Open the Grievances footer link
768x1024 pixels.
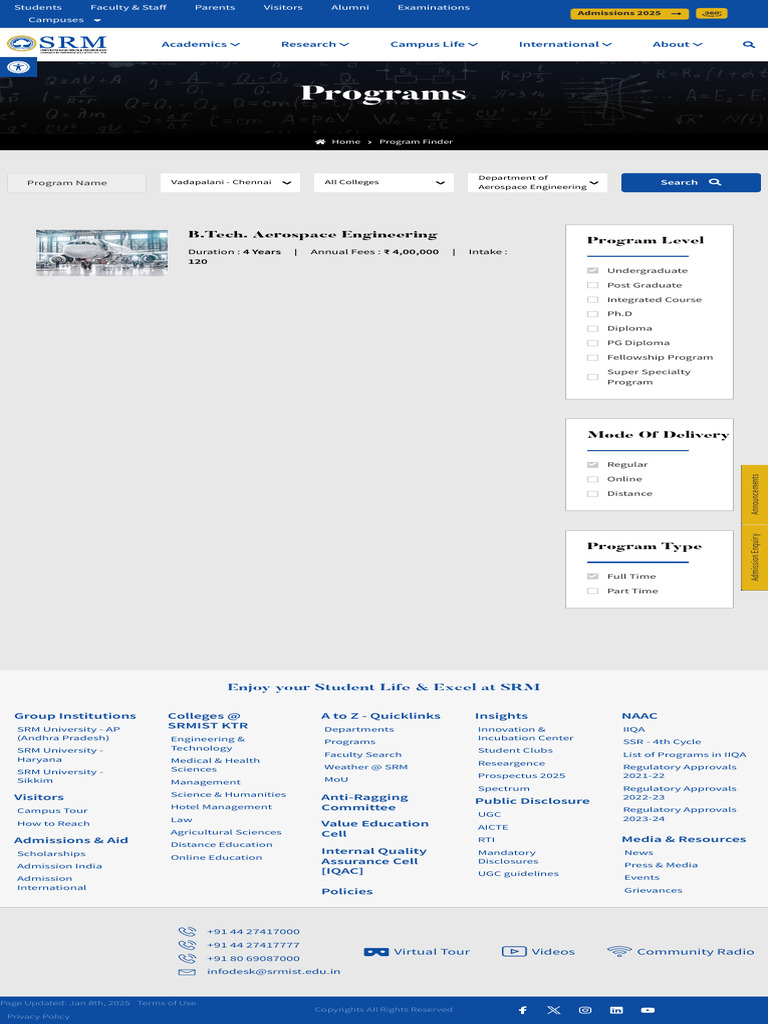pyautogui.click(x=653, y=890)
